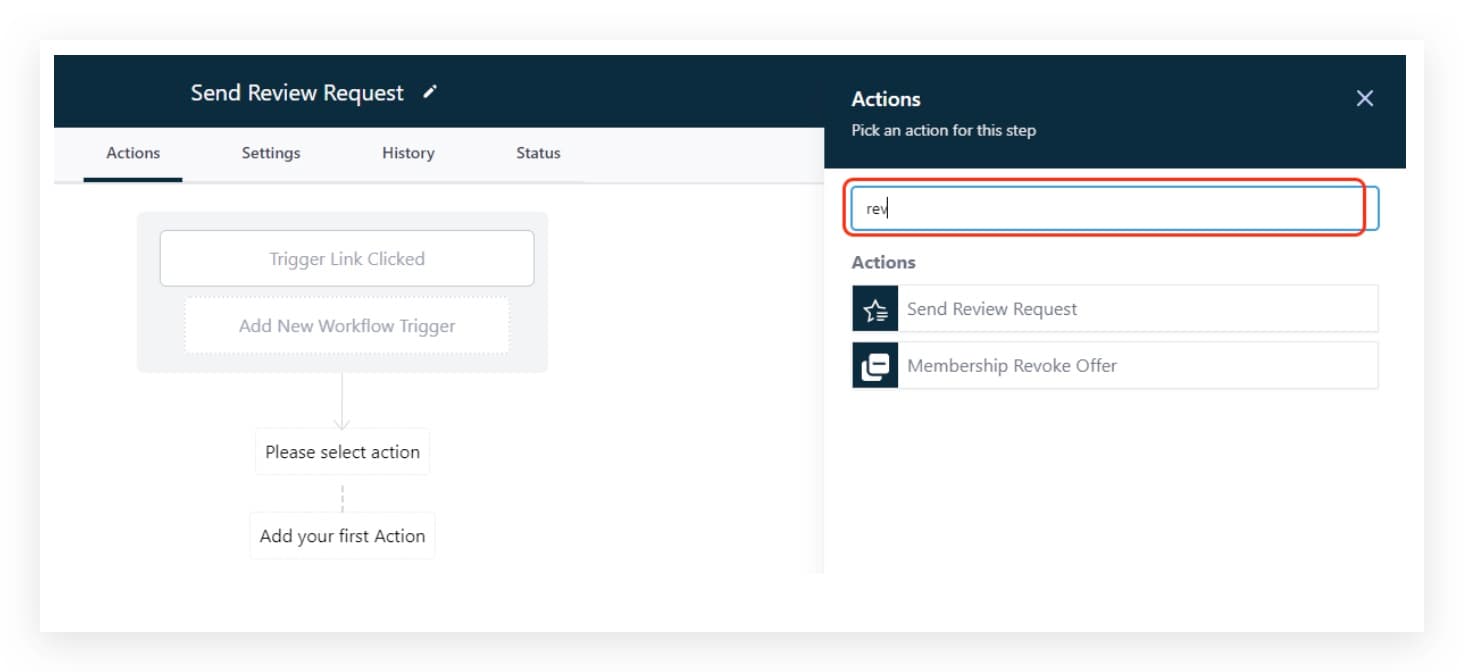The height and width of the screenshot is (672, 1464).
Task: Click the star icon for Send Review Request
Action: [875, 309]
